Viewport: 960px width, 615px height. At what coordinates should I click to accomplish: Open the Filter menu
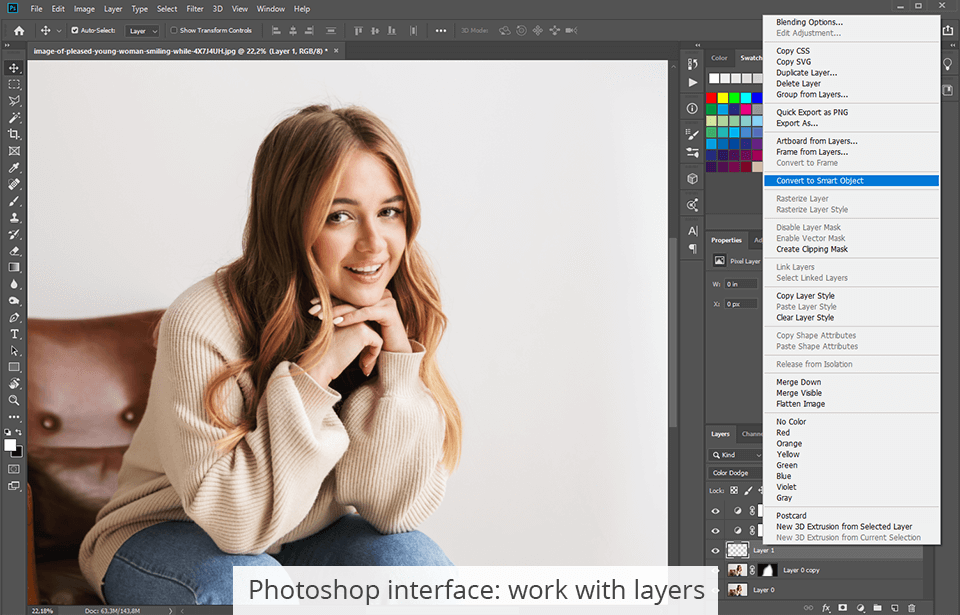[195, 9]
